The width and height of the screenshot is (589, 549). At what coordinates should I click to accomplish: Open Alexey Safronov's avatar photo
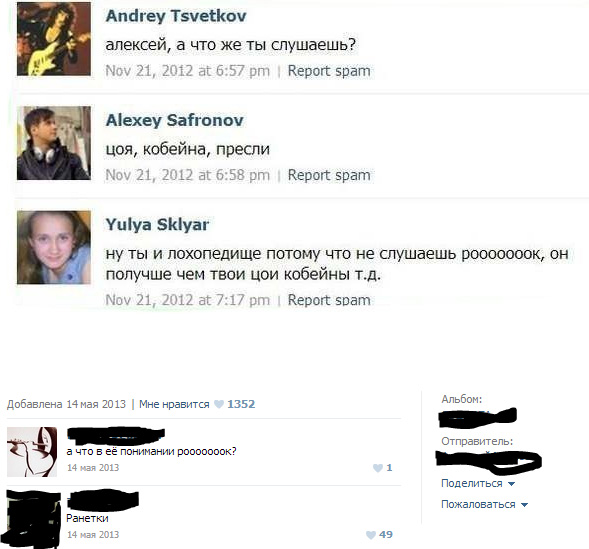pos(54,143)
